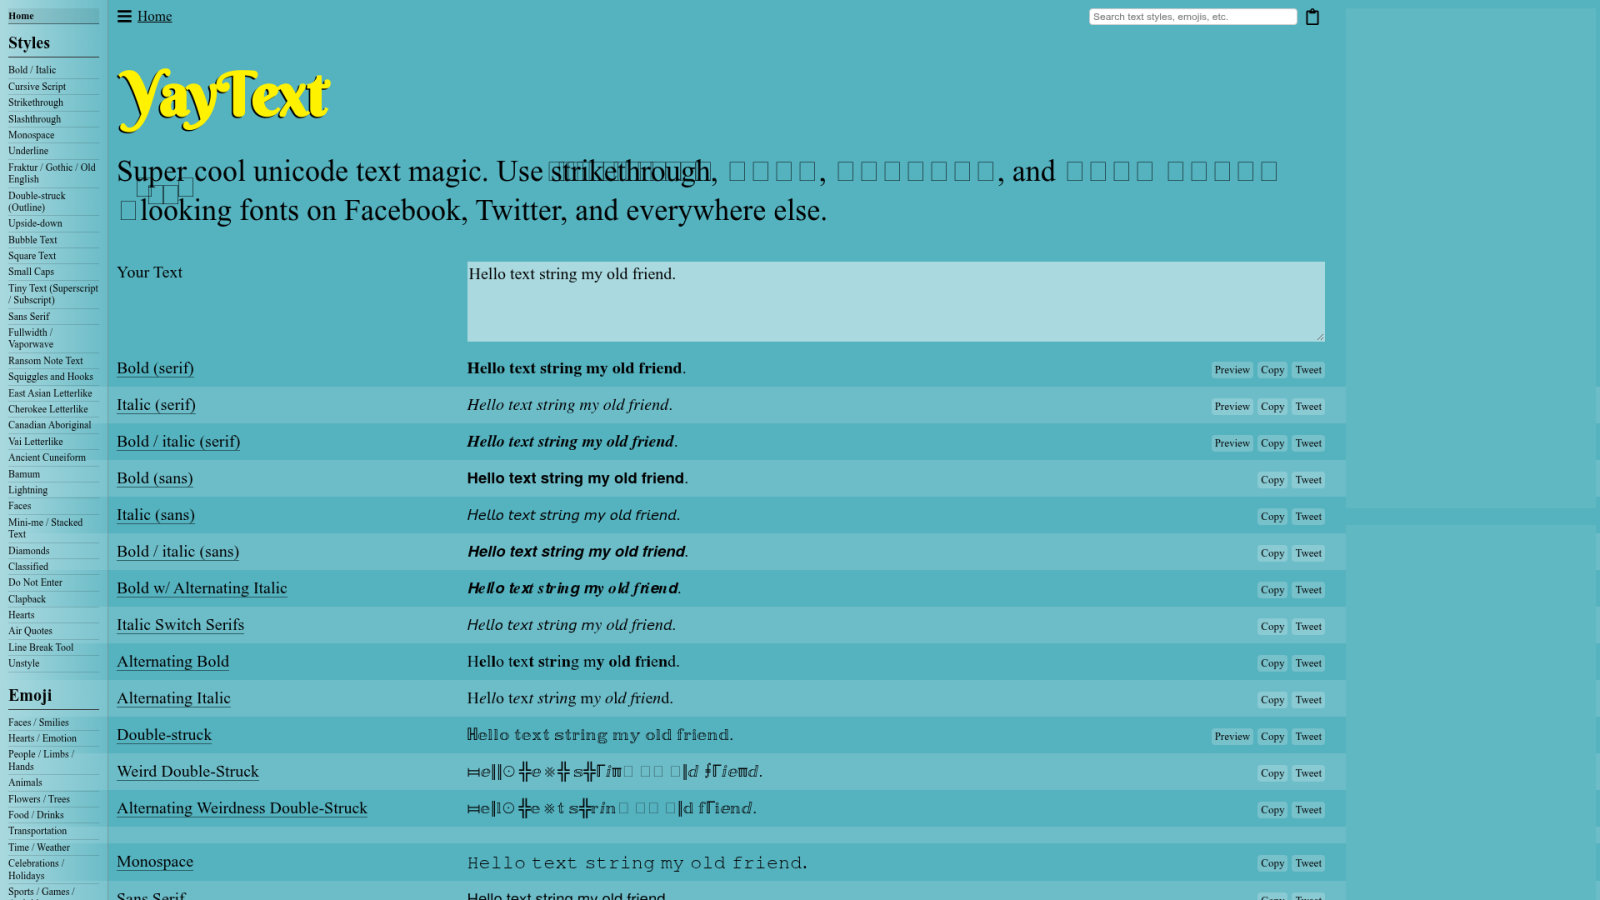The height and width of the screenshot is (900, 1600).
Task: Select Ancient Cuneiform in sidebar
Action: [47, 458]
